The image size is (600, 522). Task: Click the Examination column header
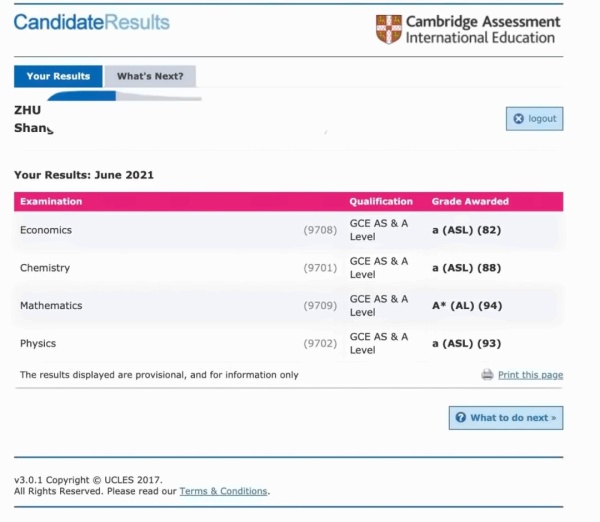pyautogui.click(x=51, y=201)
